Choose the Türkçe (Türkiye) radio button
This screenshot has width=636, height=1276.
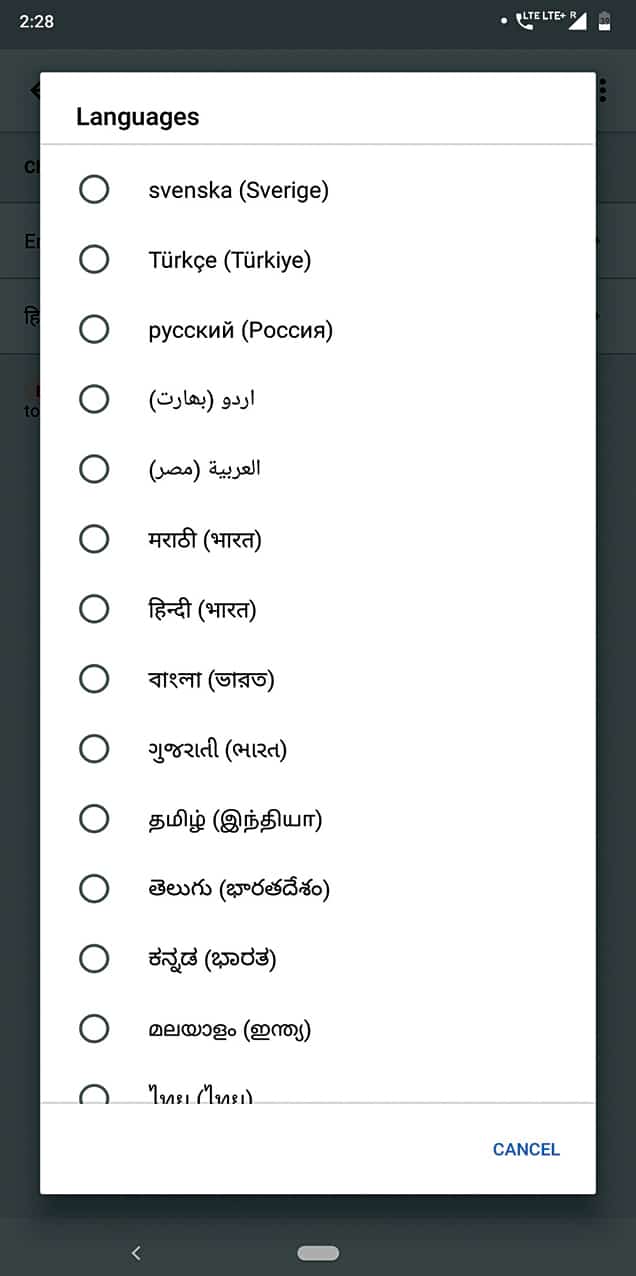click(x=94, y=260)
